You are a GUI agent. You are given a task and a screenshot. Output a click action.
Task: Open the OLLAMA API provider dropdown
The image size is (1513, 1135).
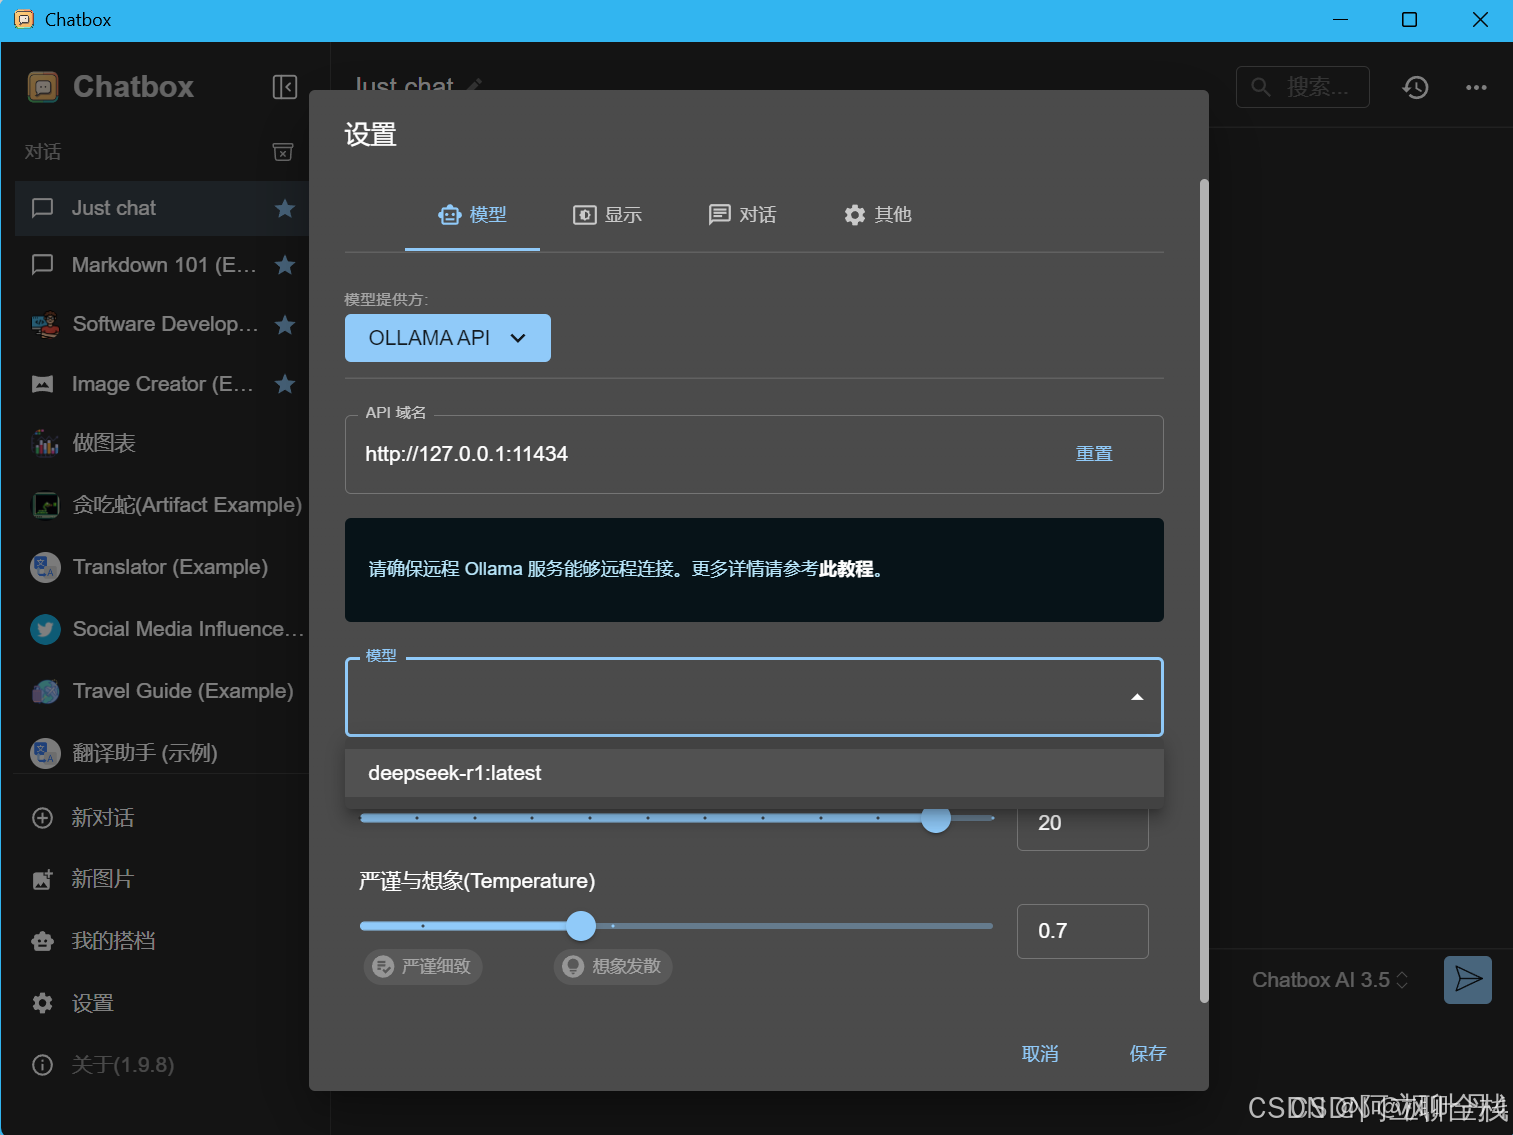[448, 338]
